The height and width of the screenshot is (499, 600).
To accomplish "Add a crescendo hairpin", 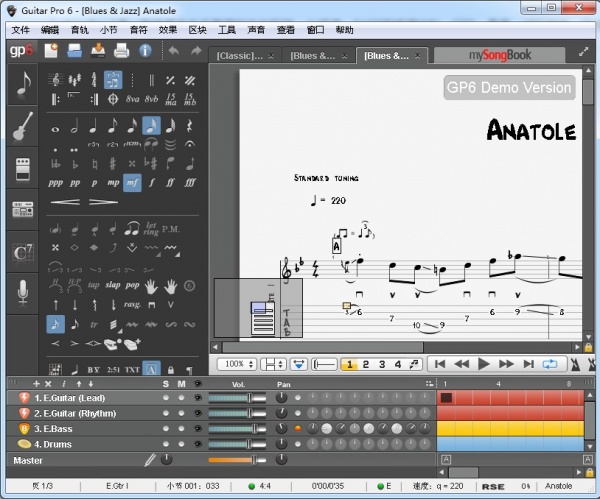I will pos(65,202).
